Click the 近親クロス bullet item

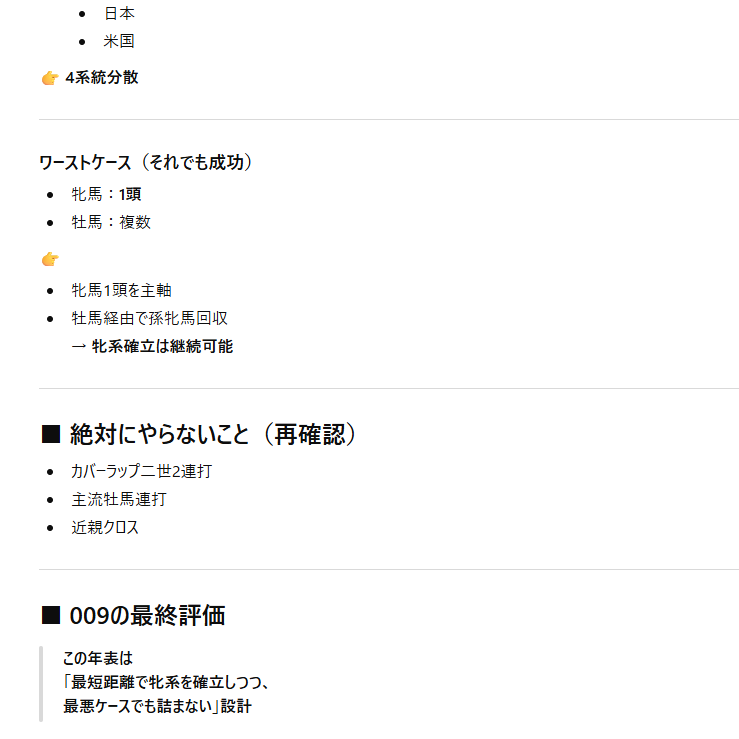[x=105, y=527]
